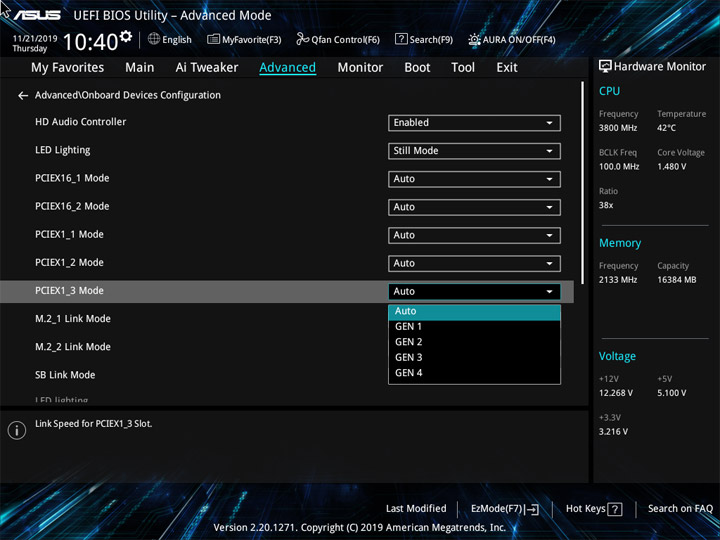Click the globe language icon
This screenshot has height=540, width=720.
point(154,39)
